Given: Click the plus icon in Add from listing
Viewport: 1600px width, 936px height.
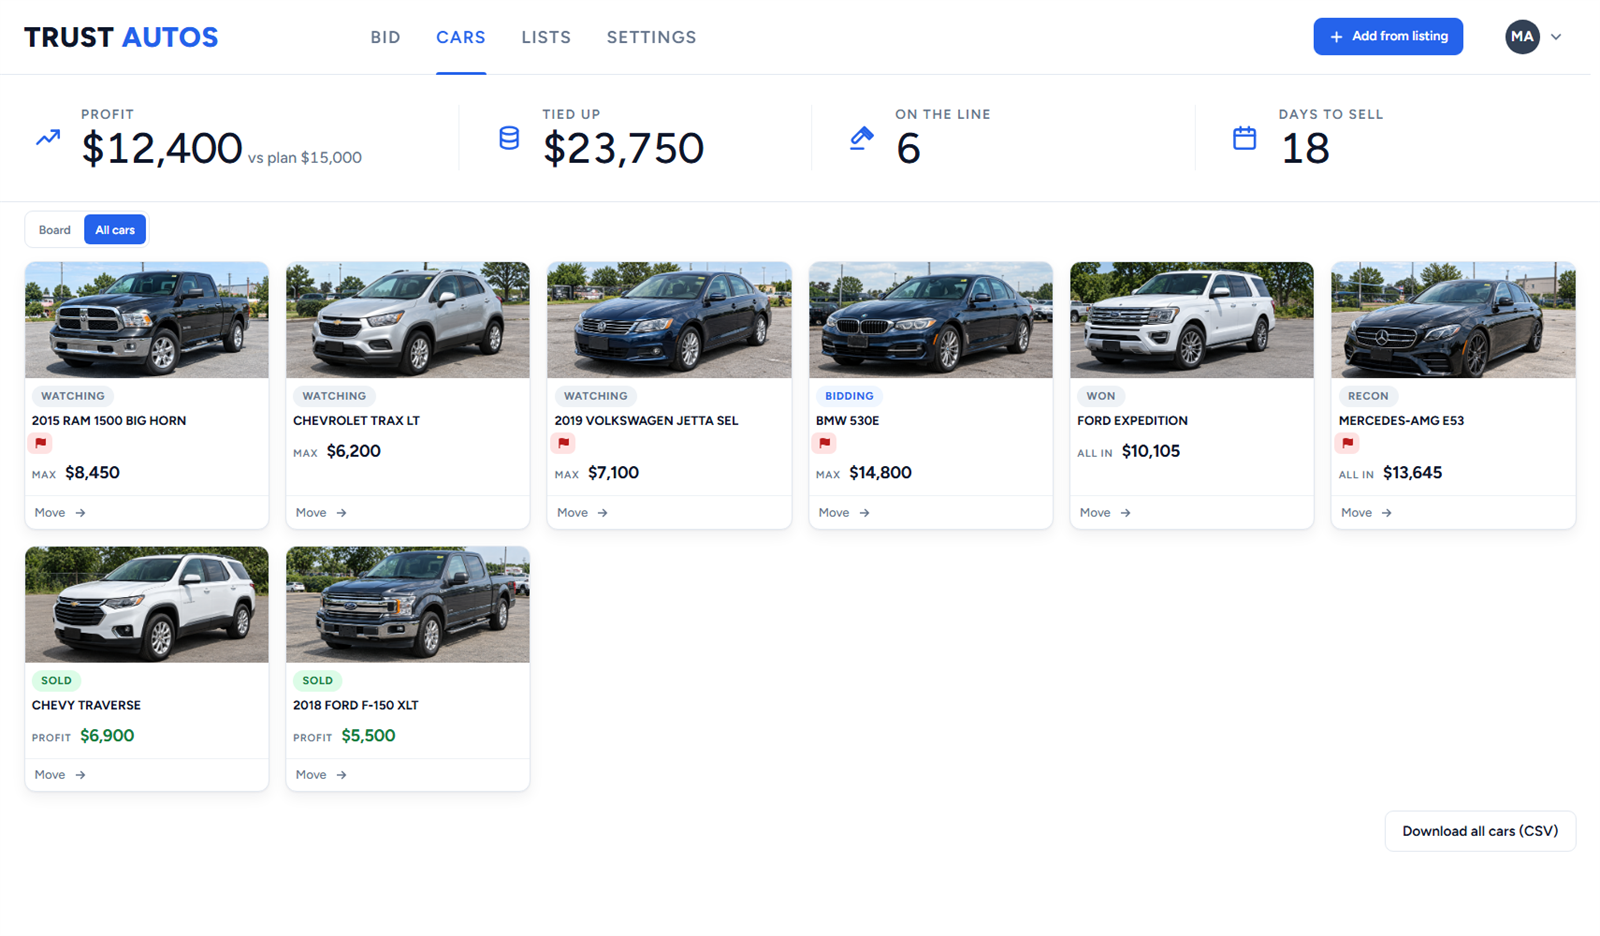Looking at the screenshot, I should click(x=1336, y=37).
